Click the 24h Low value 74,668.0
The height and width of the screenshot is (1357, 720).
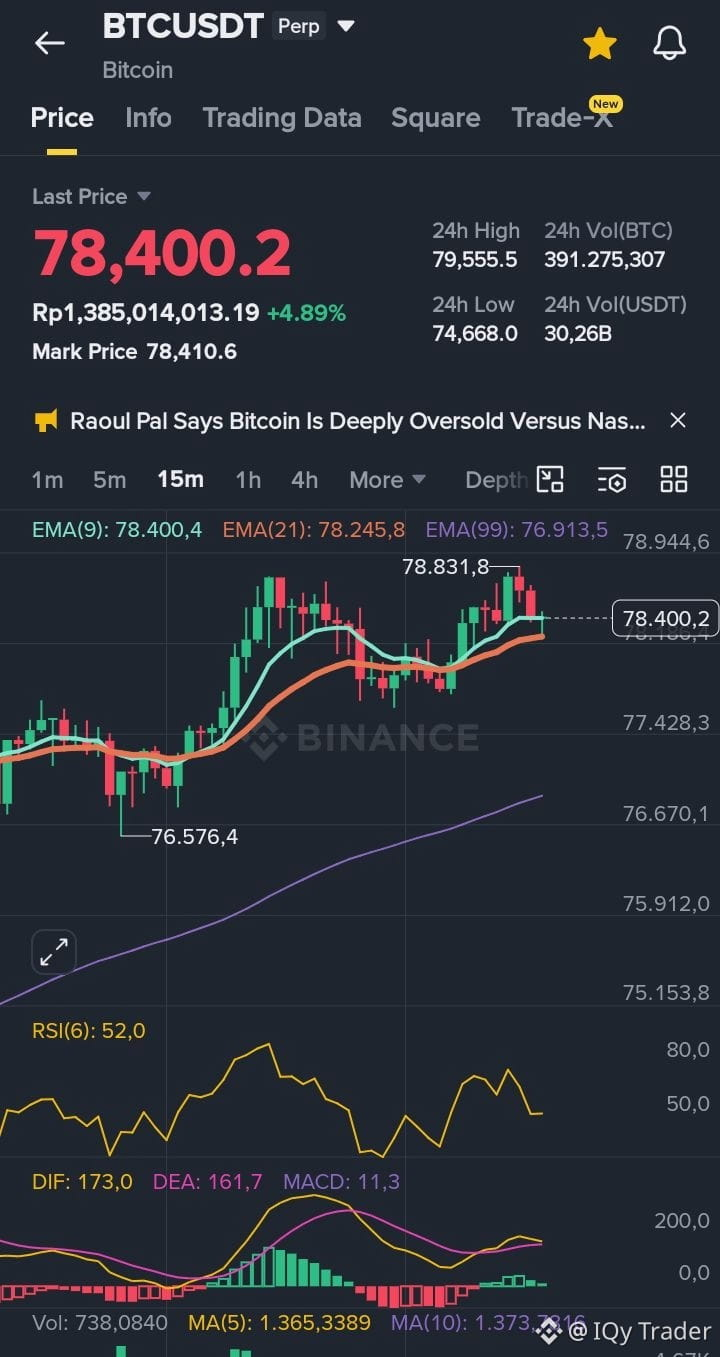tap(475, 333)
